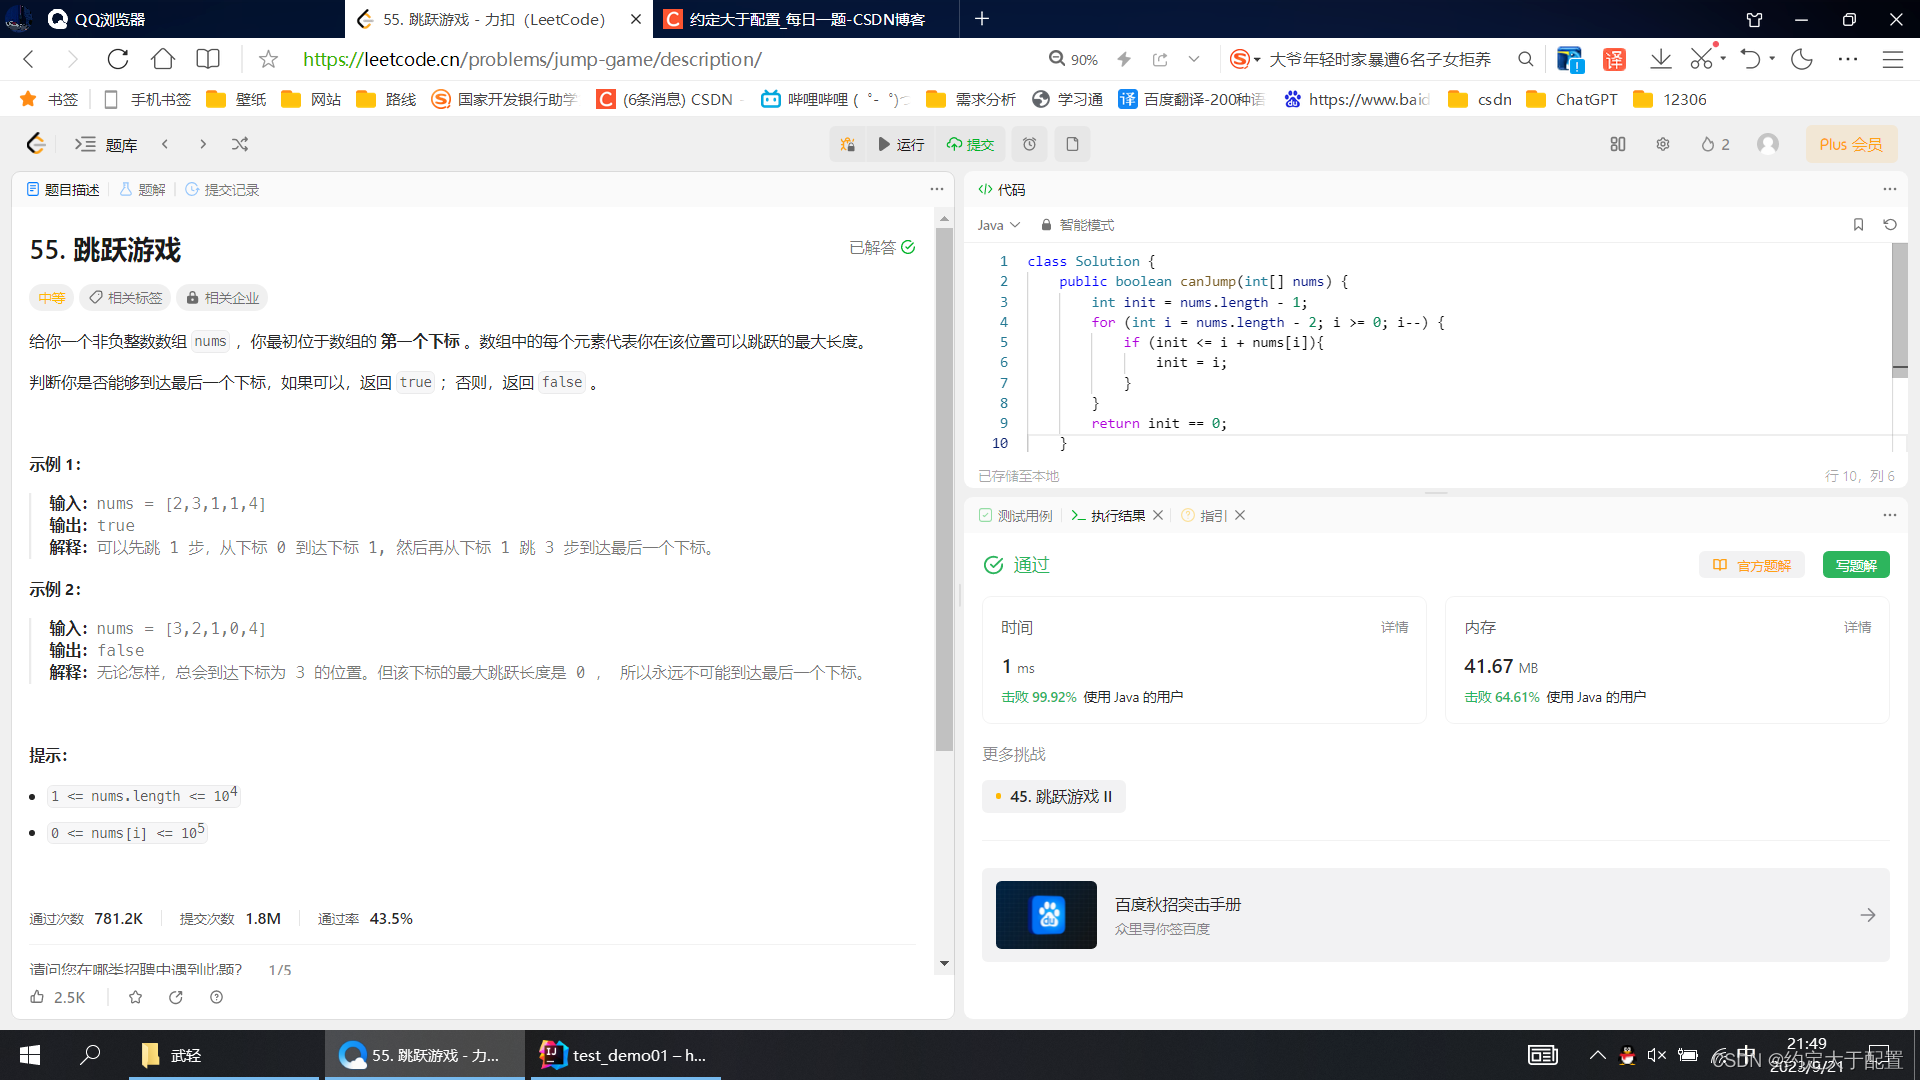Like the problem with thumbs-up icon
The image size is (1920, 1080).
pyautogui.click(x=37, y=997)
